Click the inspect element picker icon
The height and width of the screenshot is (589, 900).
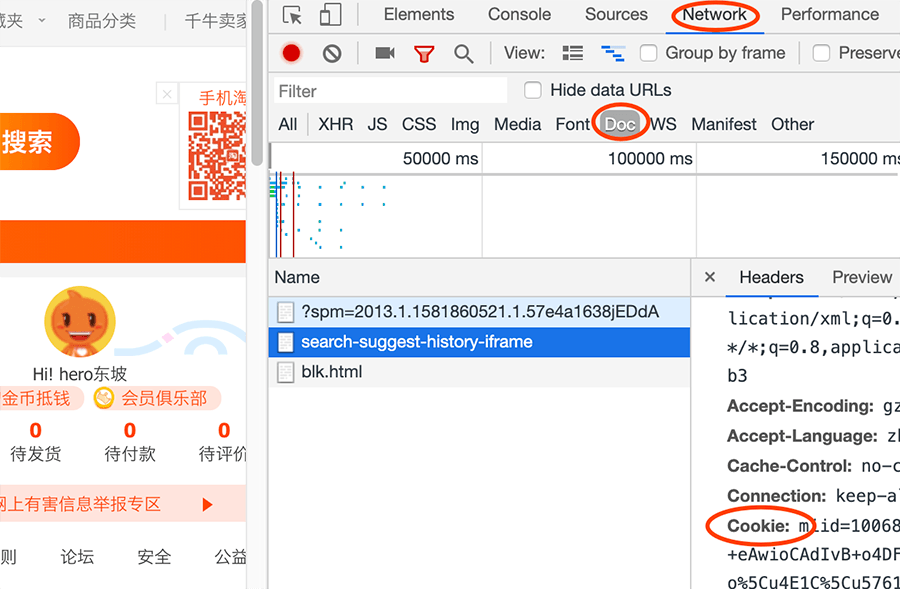coord(292,15)
